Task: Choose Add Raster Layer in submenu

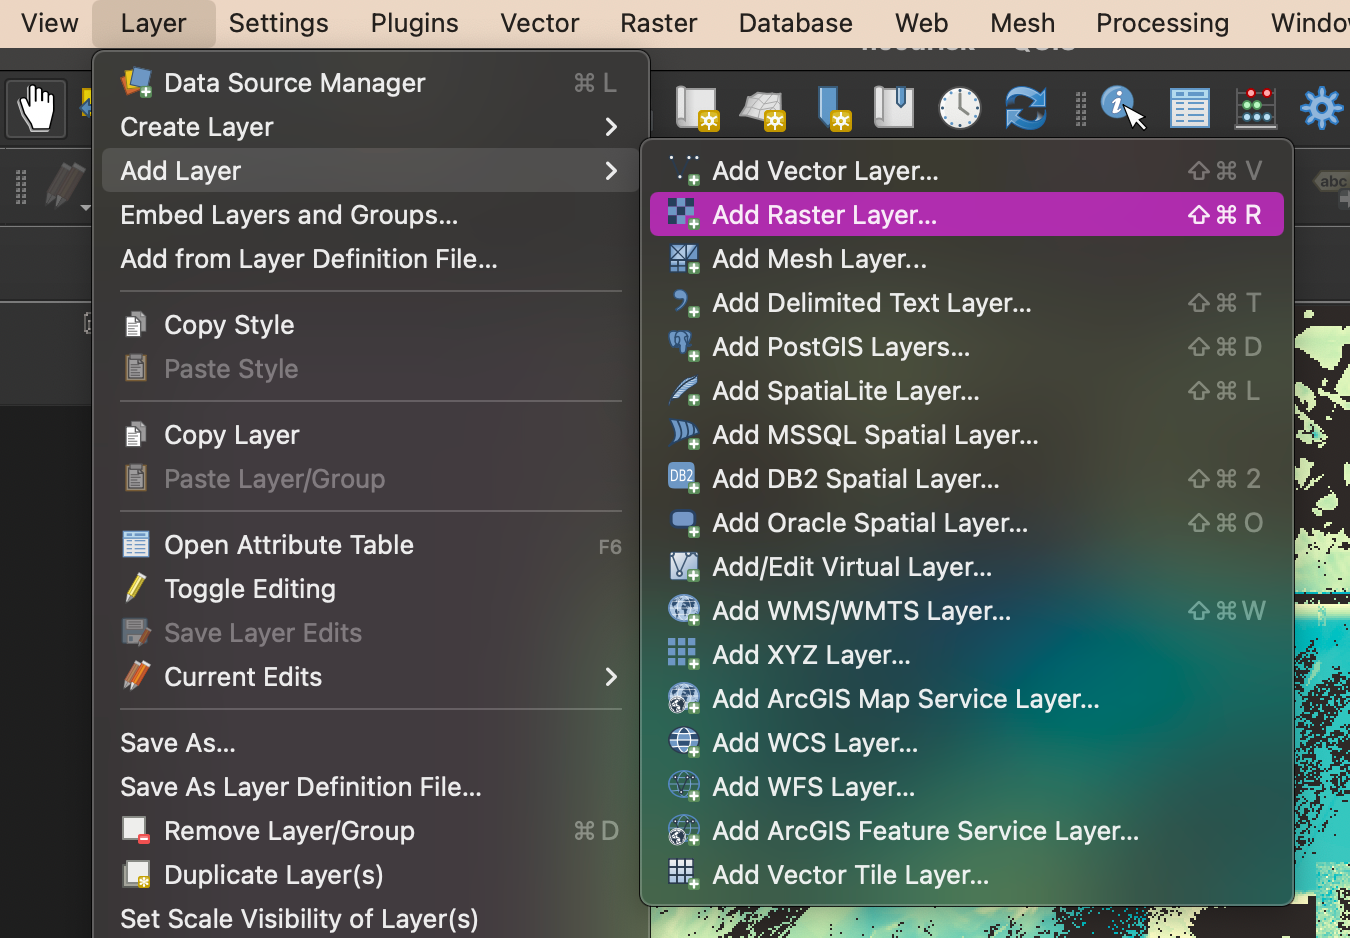Action: click(x=966, y=215)
